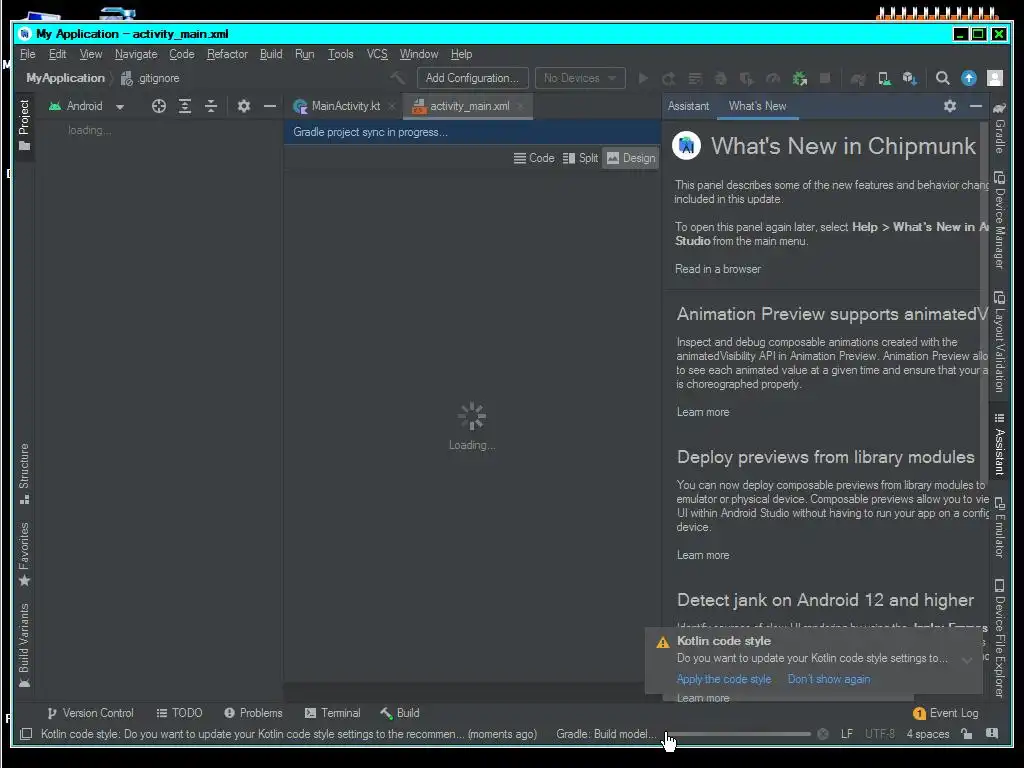
Task: Open the Emulator side tab
Action: [999, 528]
